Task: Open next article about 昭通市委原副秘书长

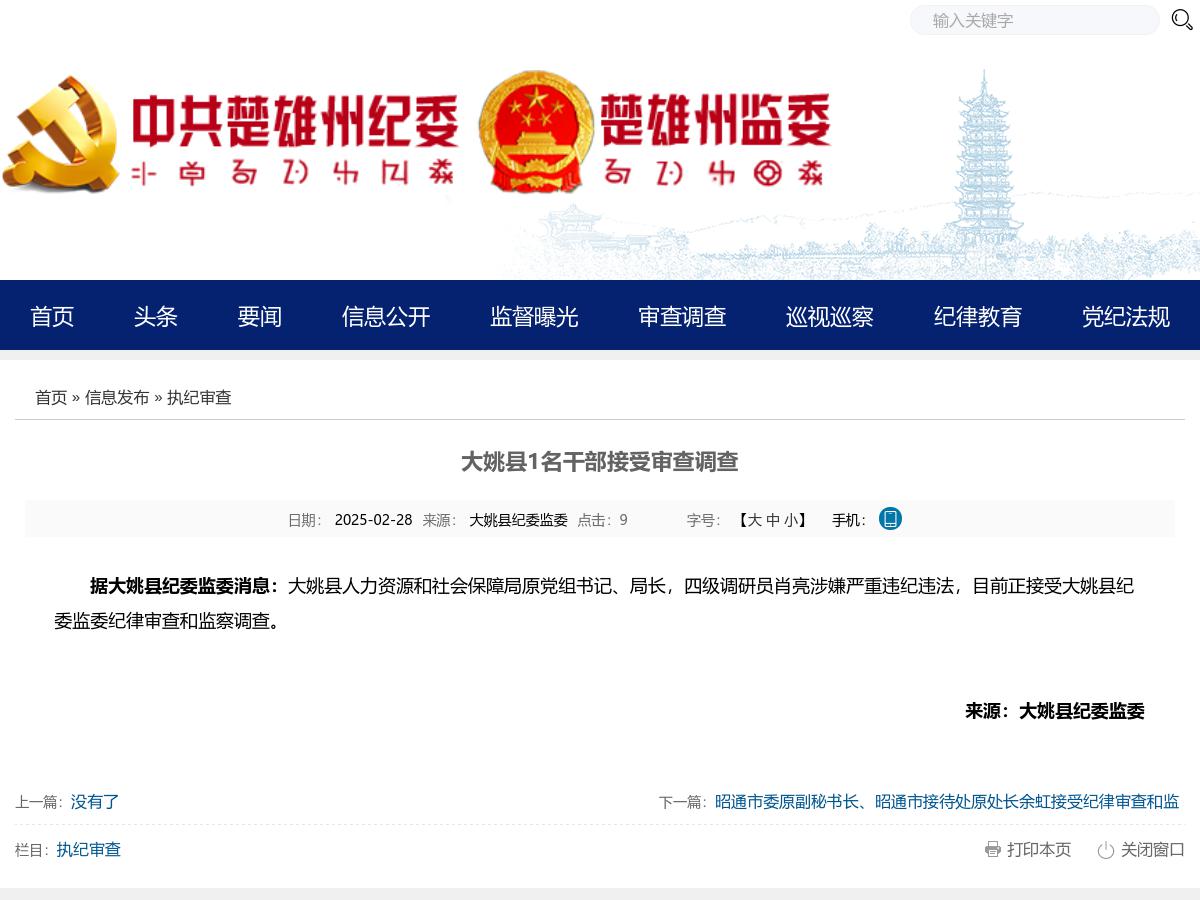Action: click(947, 802)
